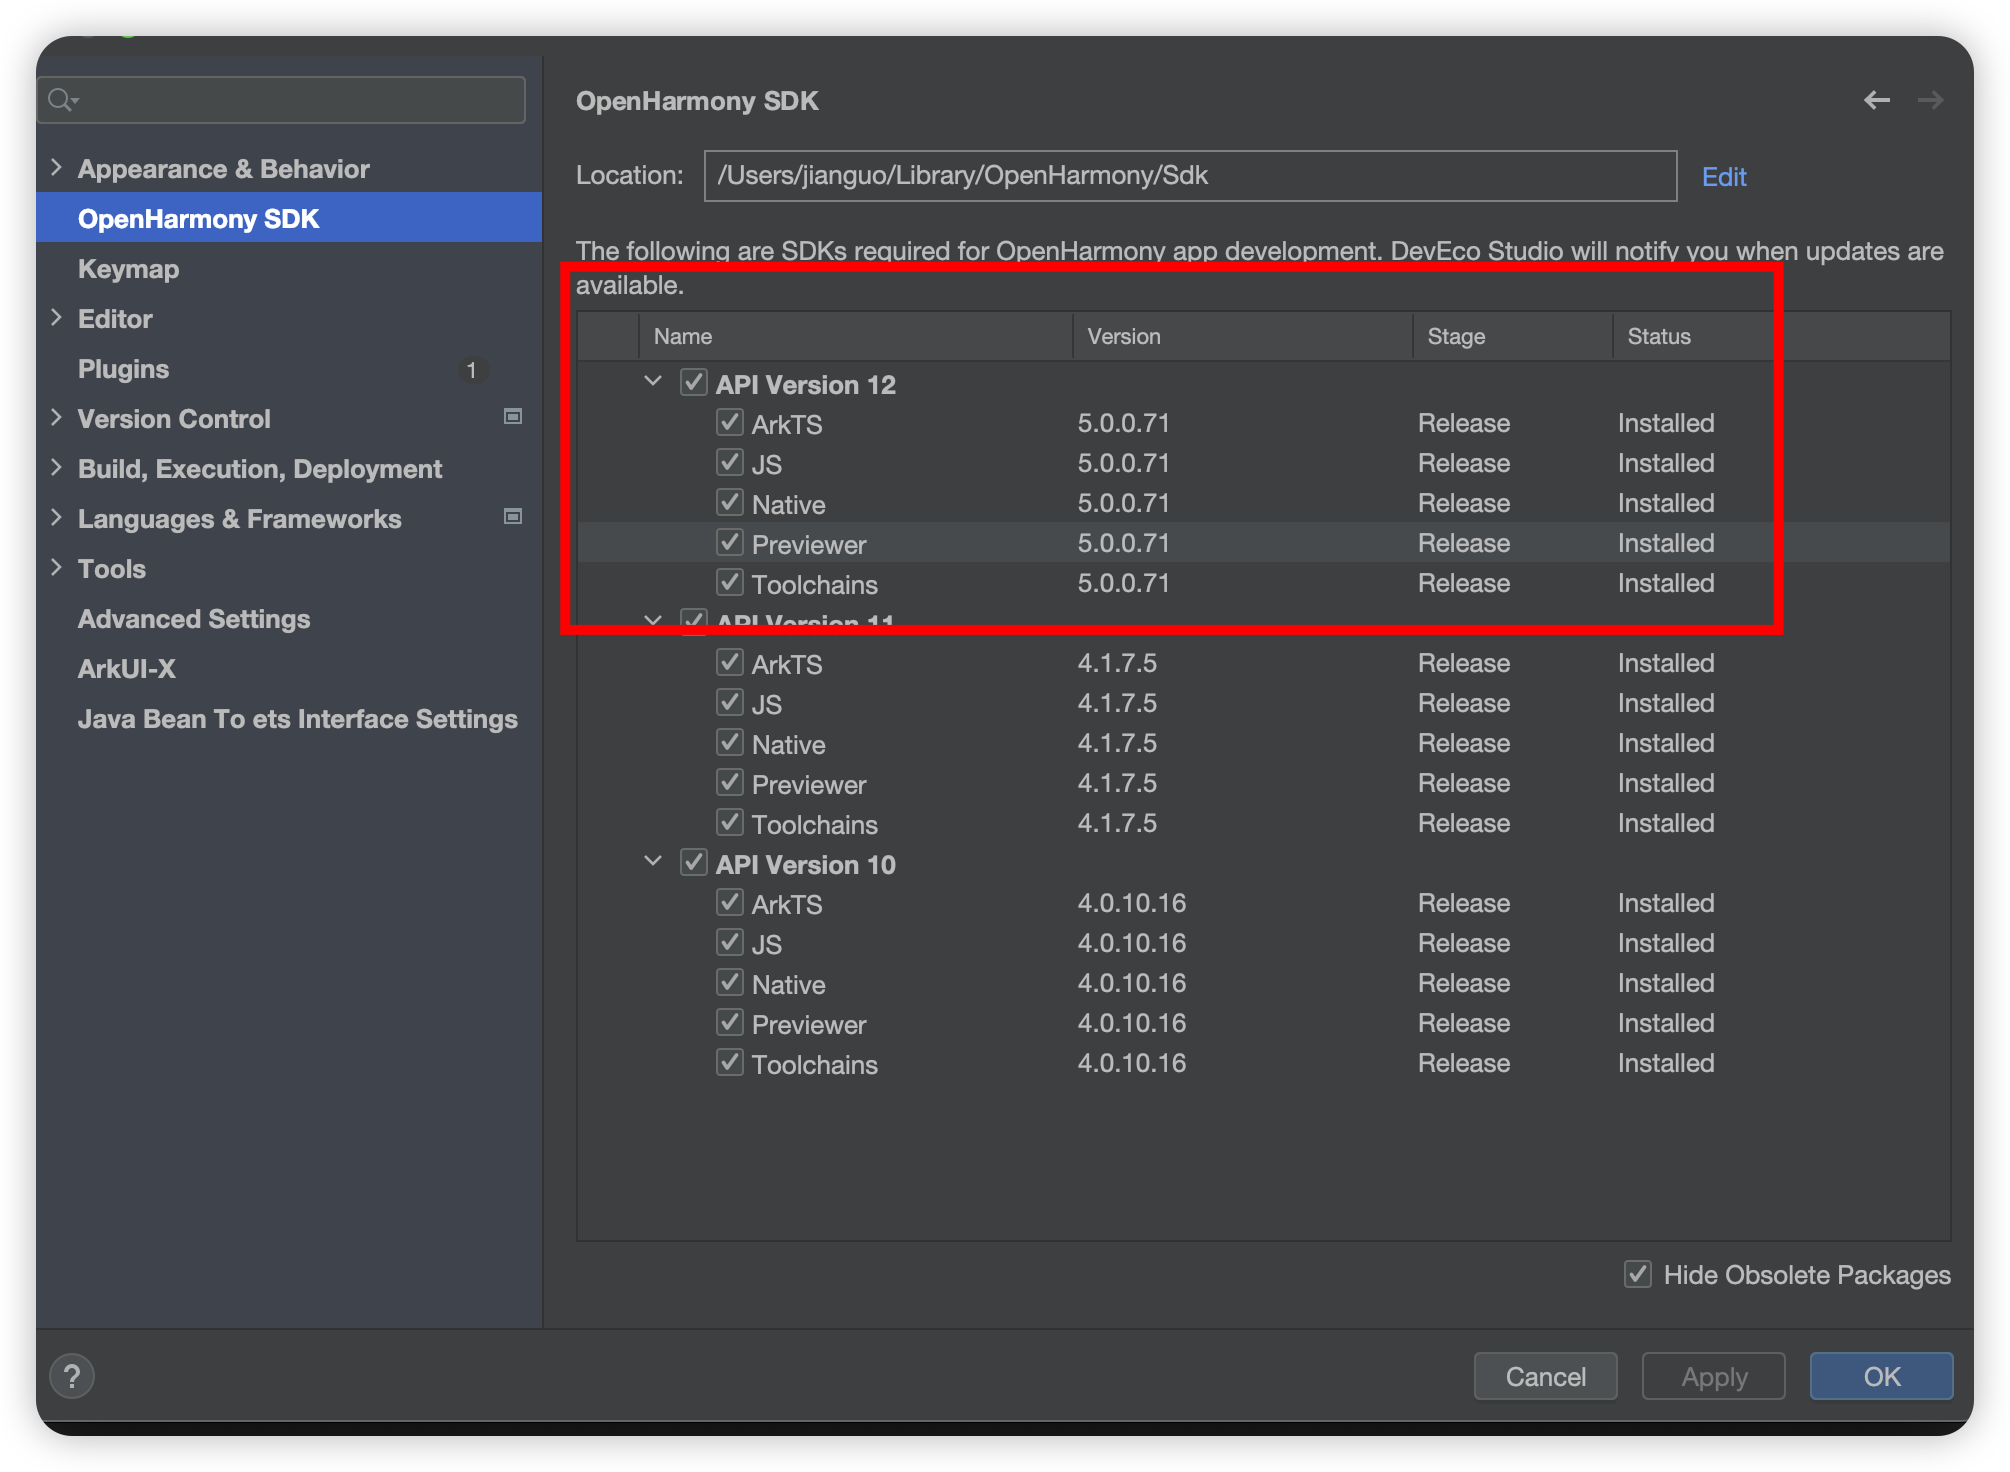Click the back navigation arrow icon
The image size is (2010, 1472).
pyautogui.click(x=1876, y=100)
